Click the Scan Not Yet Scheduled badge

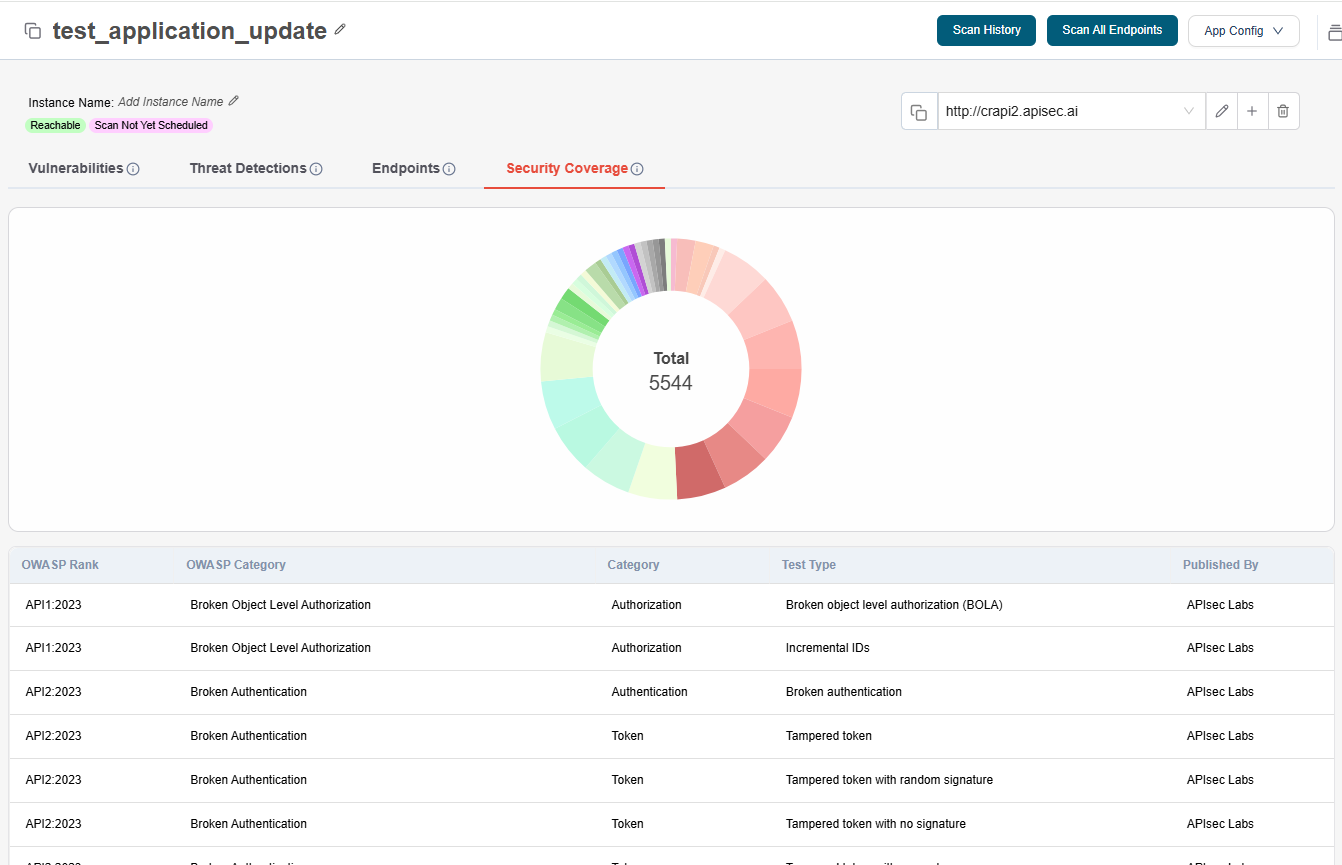click(151, 126)
